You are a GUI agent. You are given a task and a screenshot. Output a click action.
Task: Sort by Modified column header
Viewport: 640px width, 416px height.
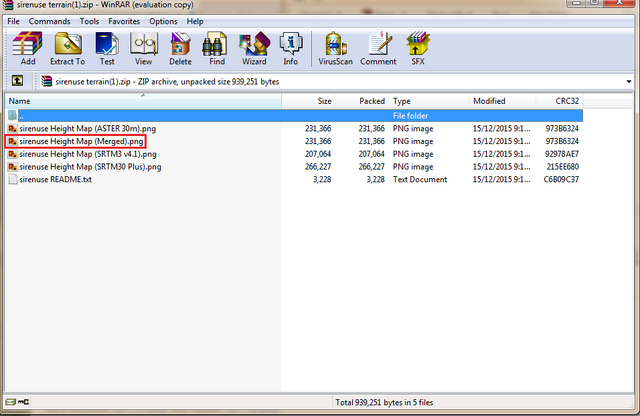(502, 101)
